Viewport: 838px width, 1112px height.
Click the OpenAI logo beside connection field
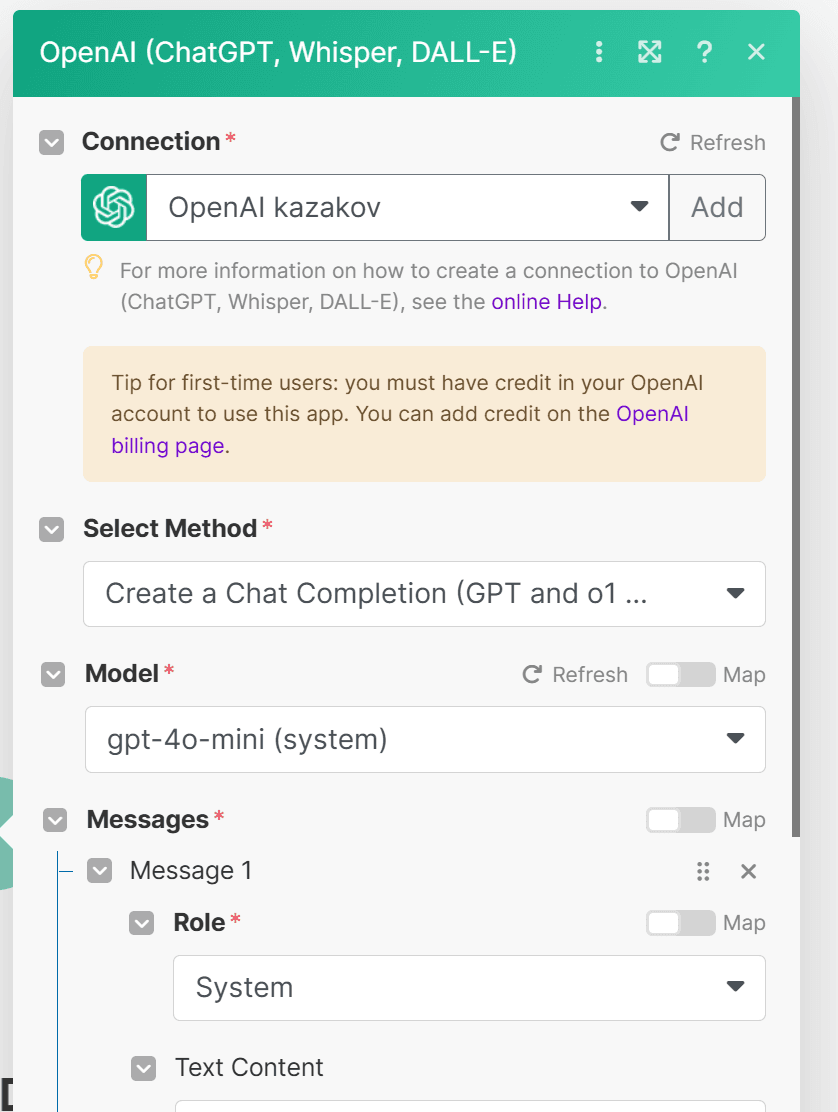pyautogui.click(x=113, y=207)
